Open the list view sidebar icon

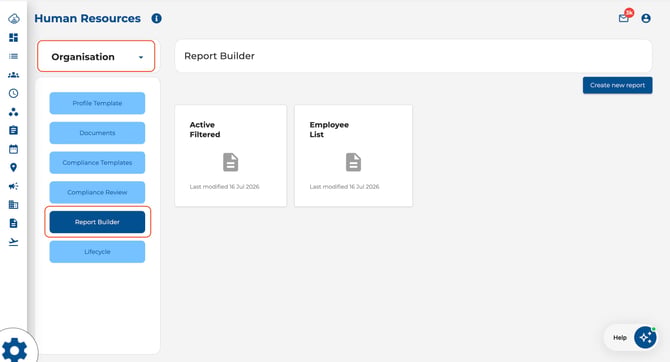coord(14,56)
